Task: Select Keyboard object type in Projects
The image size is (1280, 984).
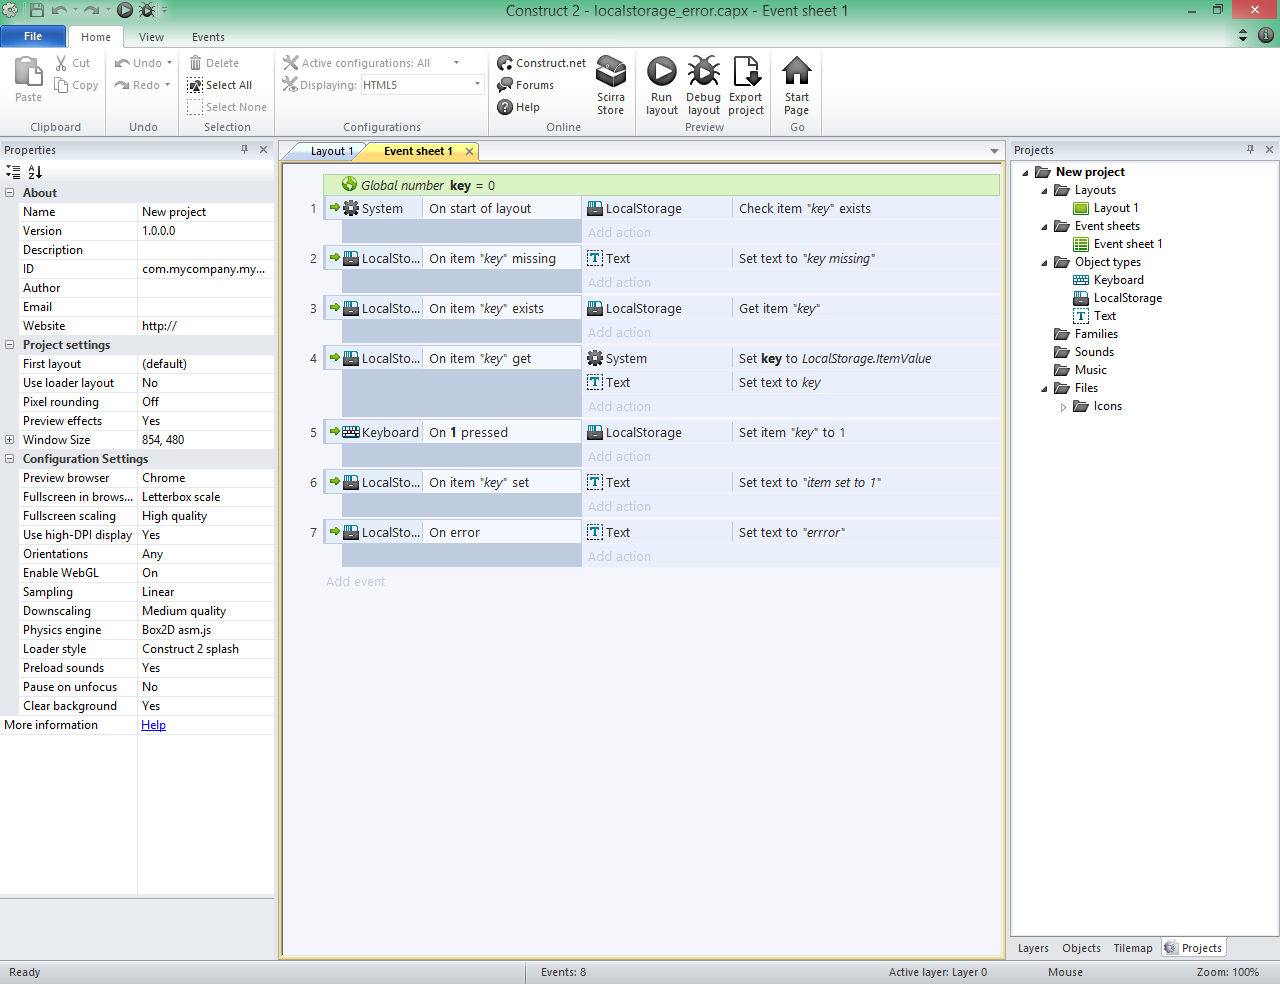Action: point(1108,280)
